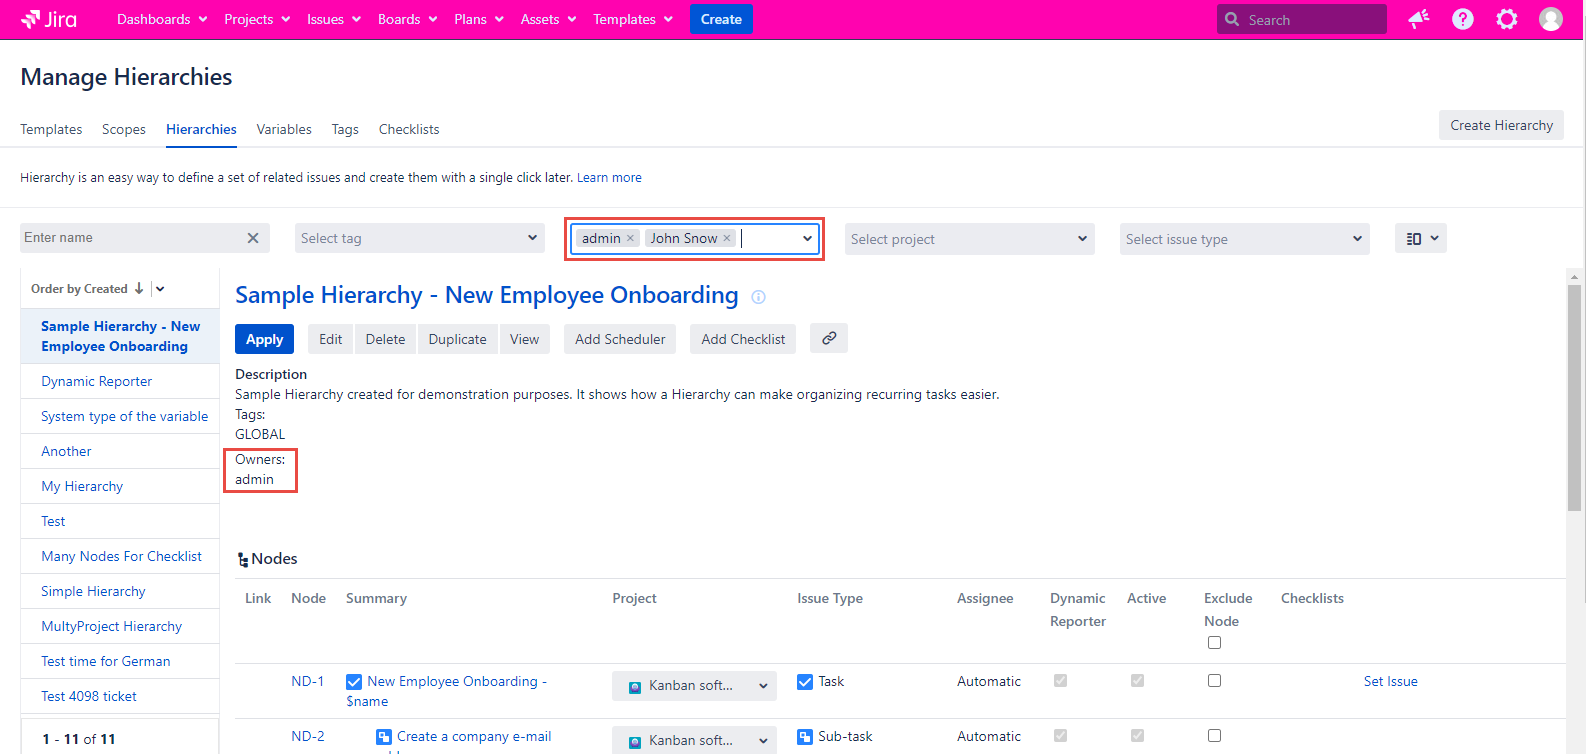This screenshot has height=754, width=1586.
Task: Toggle sort direction arrow by Order by Created
Action: (139, 289)
